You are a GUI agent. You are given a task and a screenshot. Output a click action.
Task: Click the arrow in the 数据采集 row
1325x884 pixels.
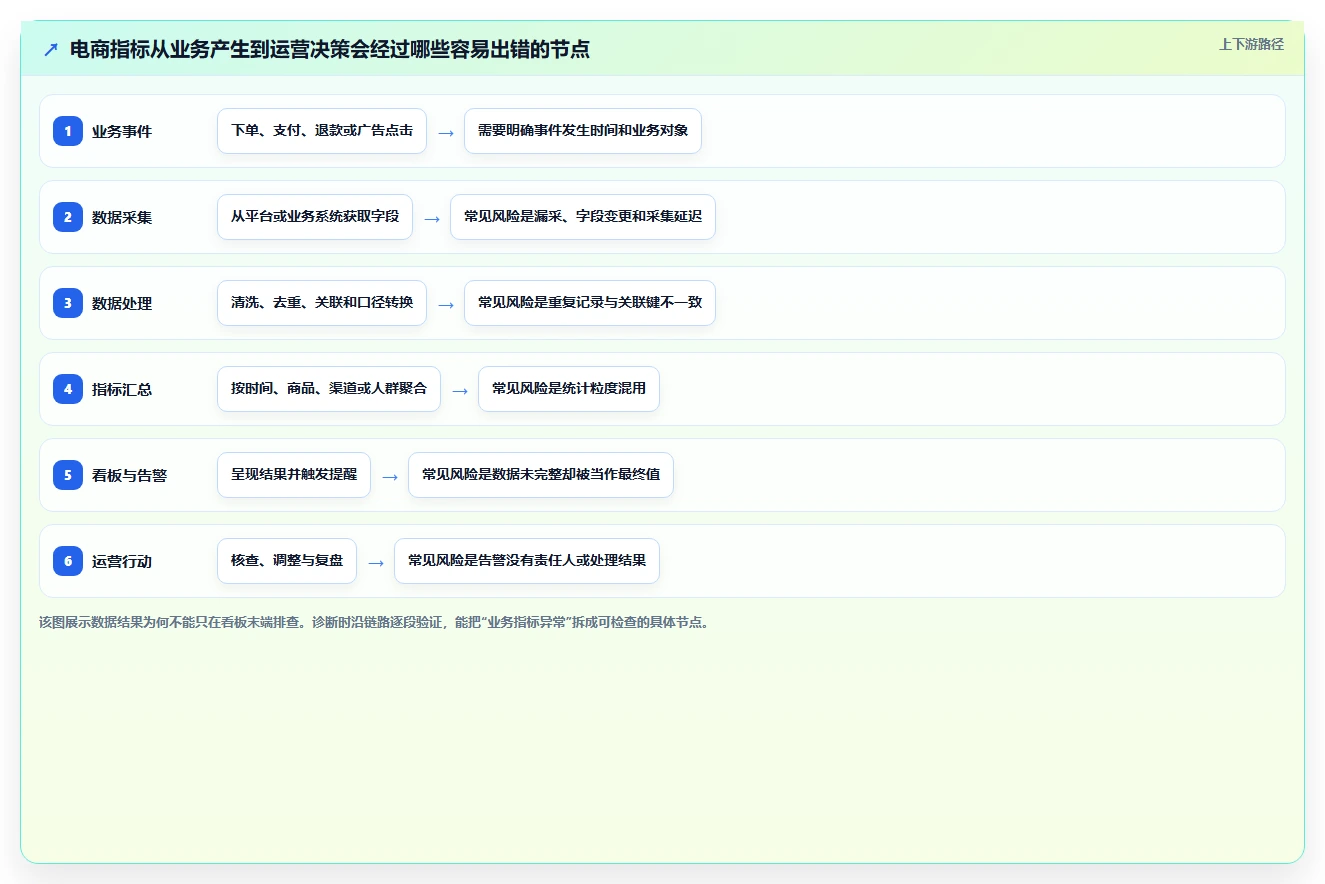point(432,218)
